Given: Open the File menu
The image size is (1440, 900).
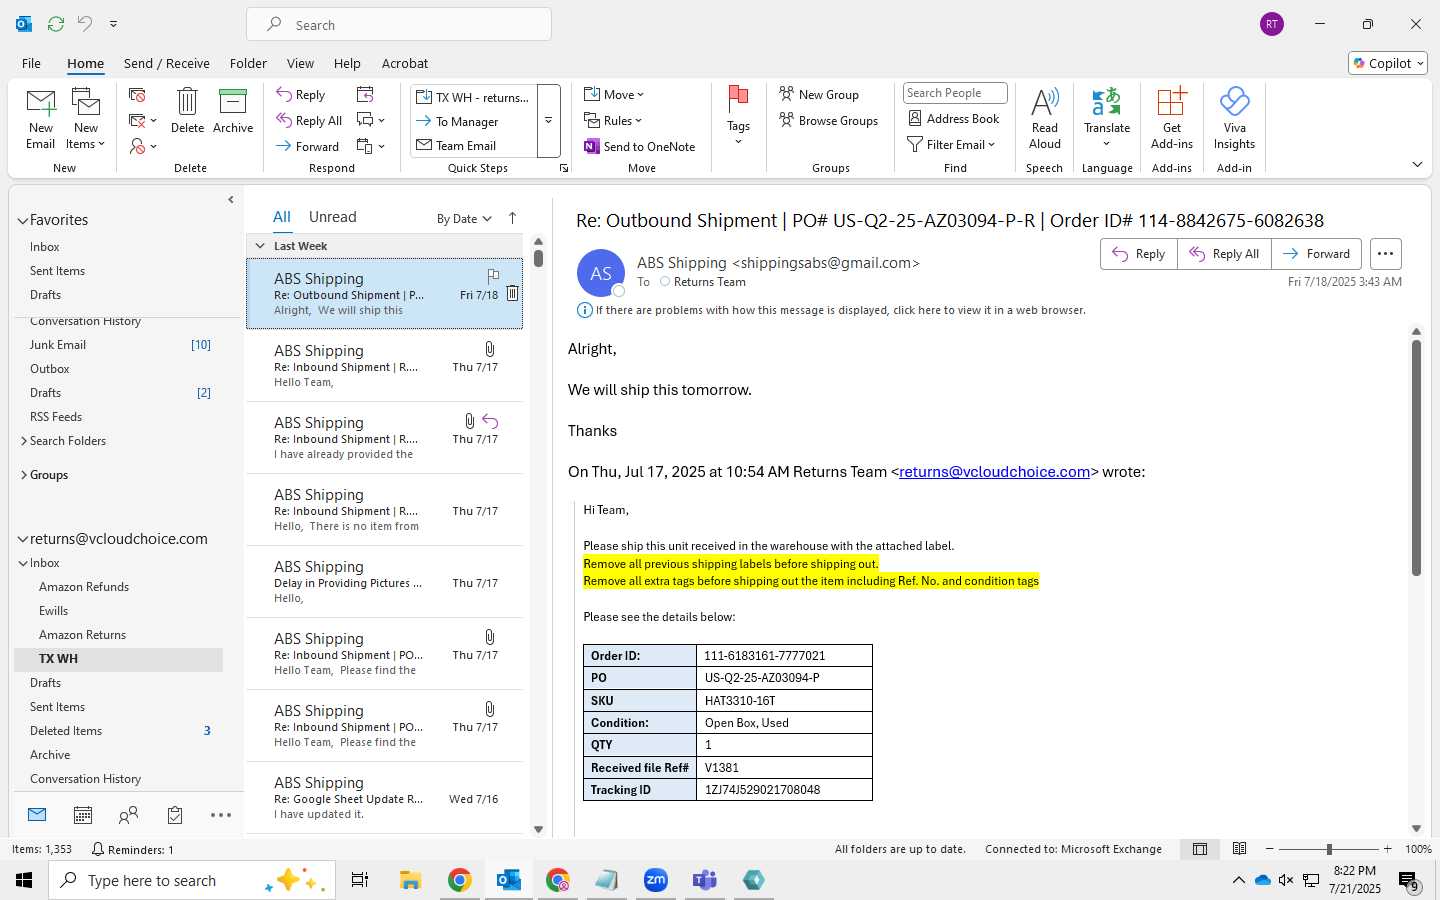Looking at the screenshot, I should point(31,63).
